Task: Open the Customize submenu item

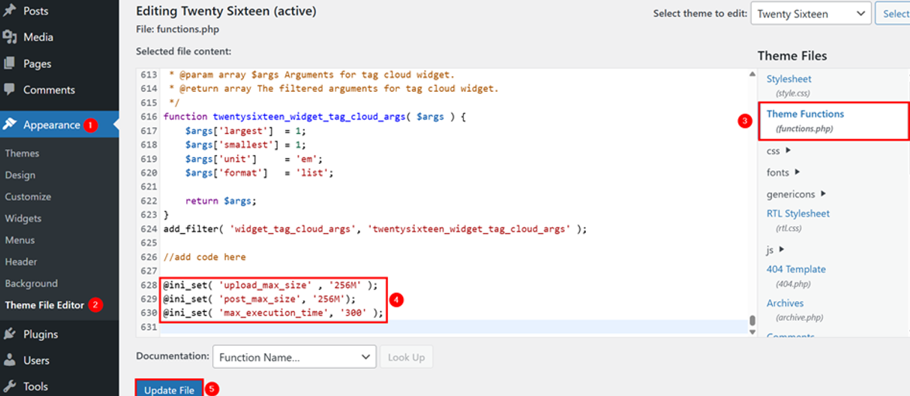Action: (28, 197)
